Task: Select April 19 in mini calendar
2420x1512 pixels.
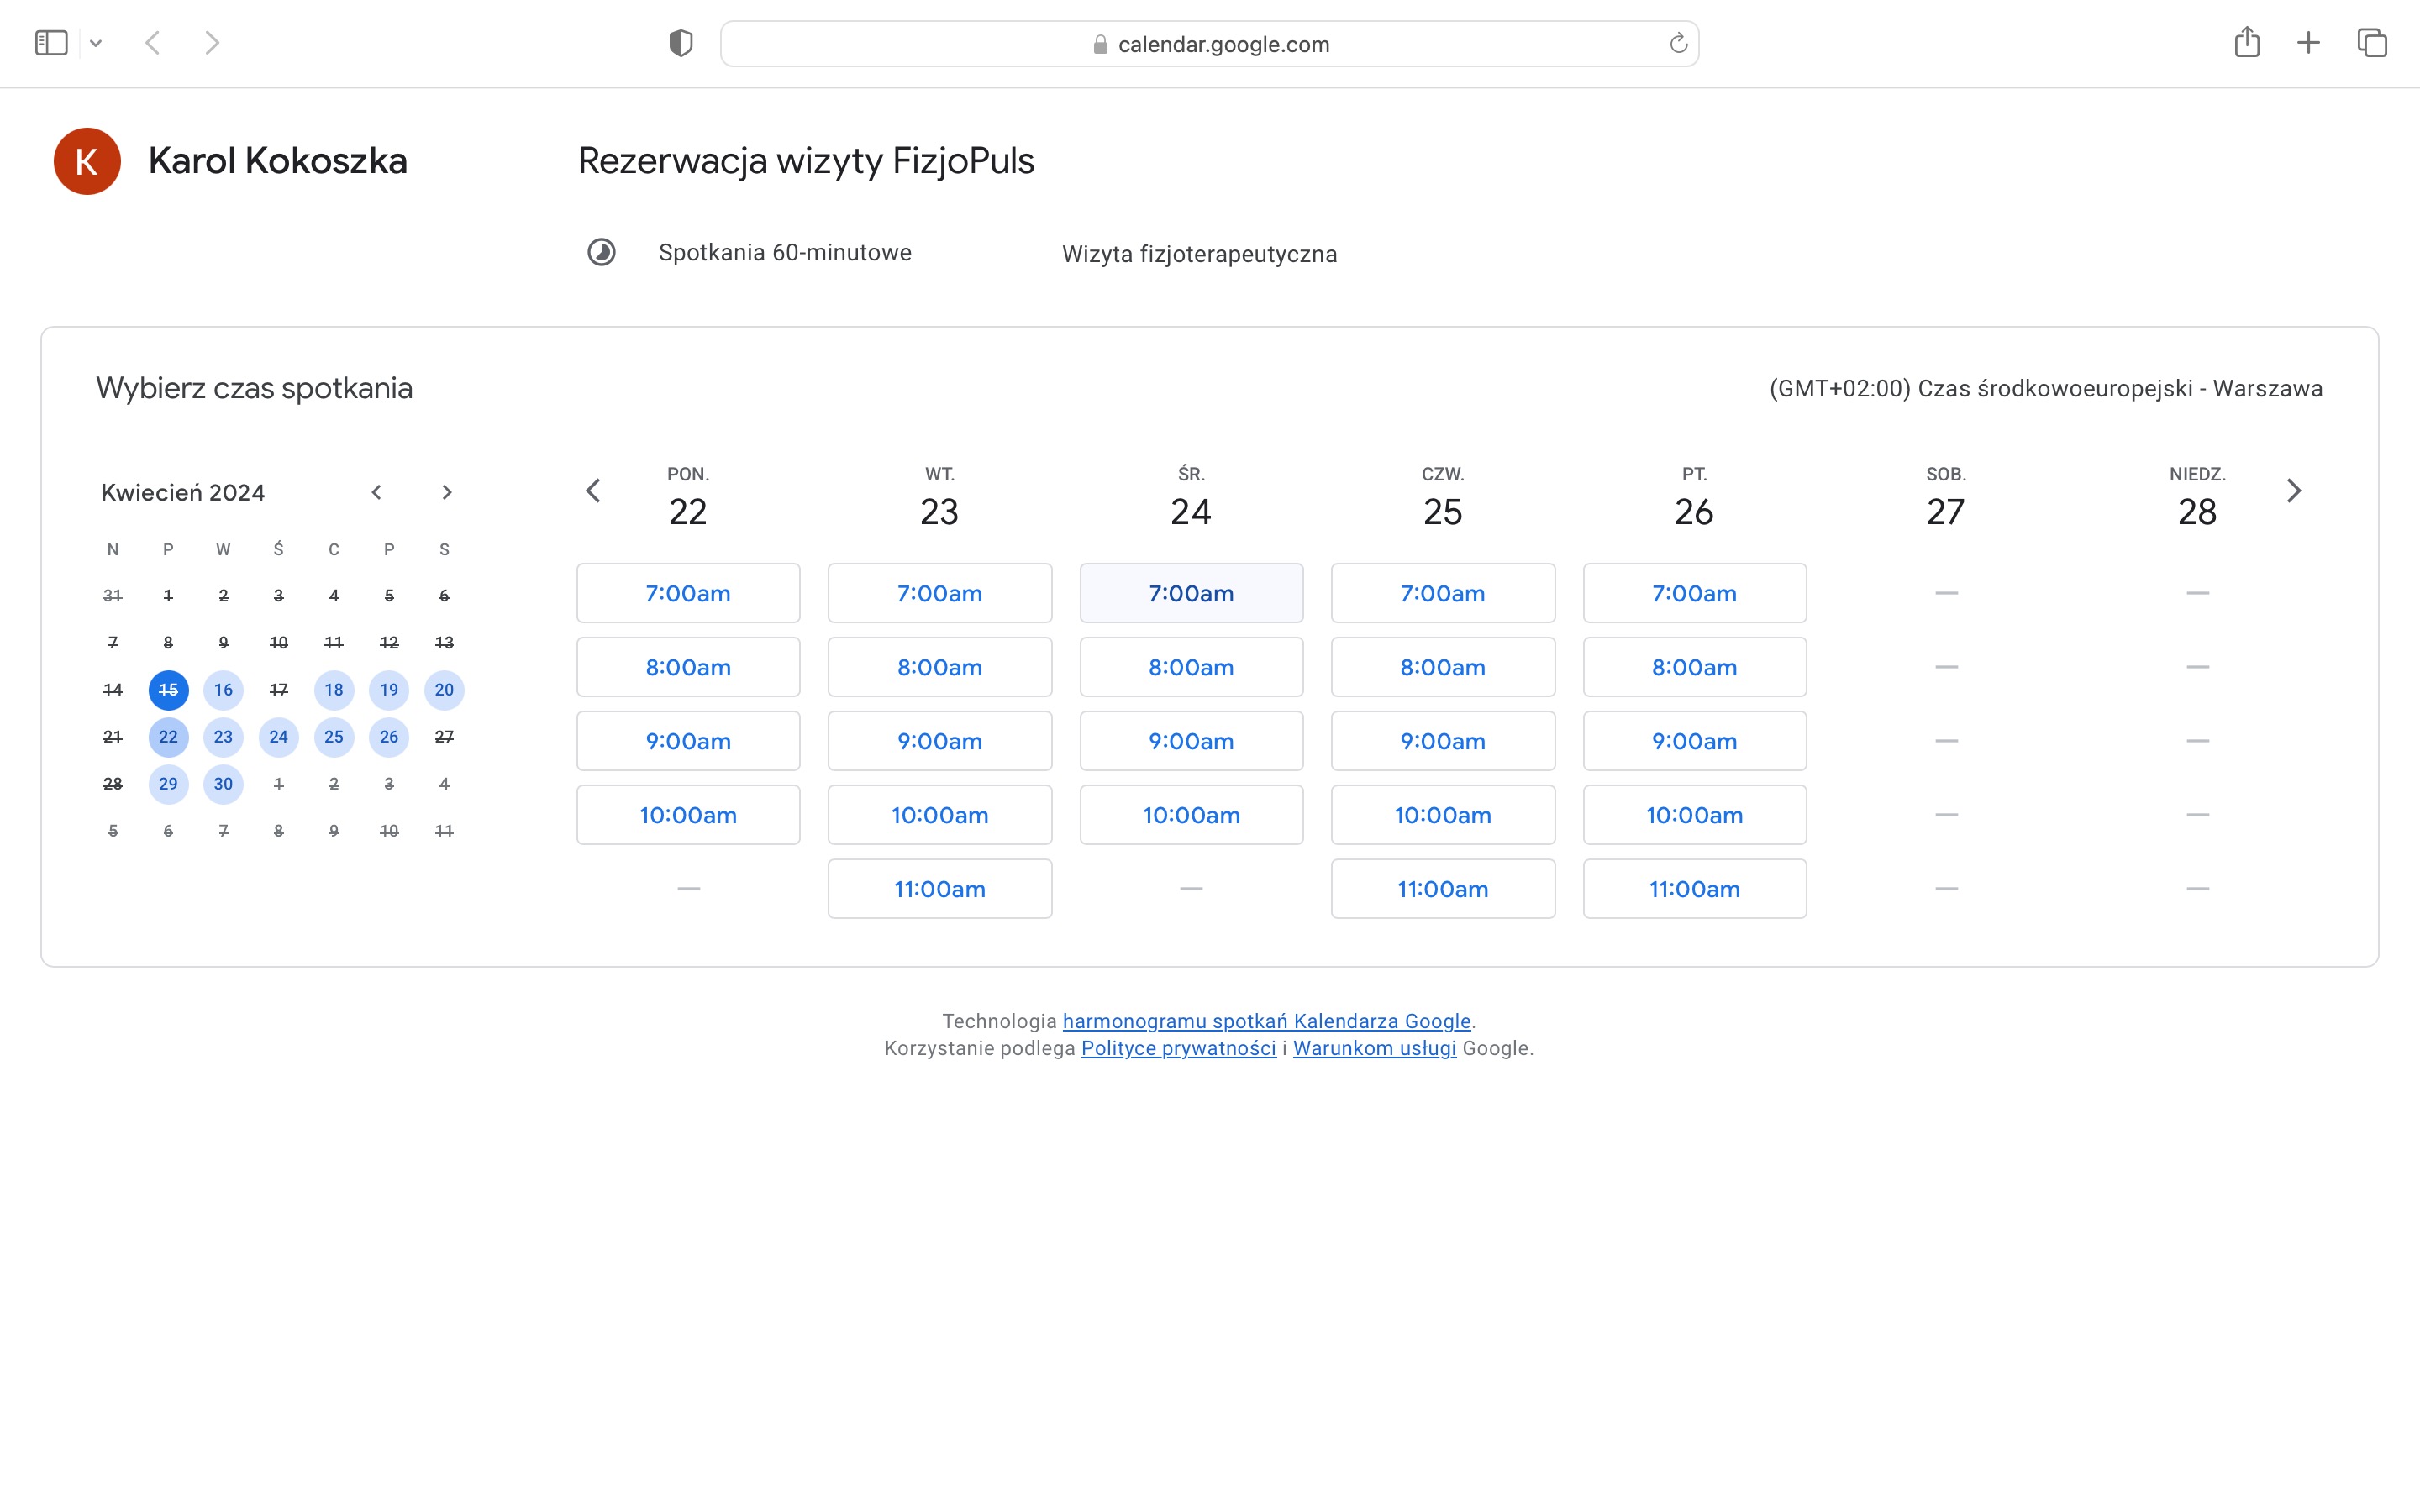Action: coord(389,690)
